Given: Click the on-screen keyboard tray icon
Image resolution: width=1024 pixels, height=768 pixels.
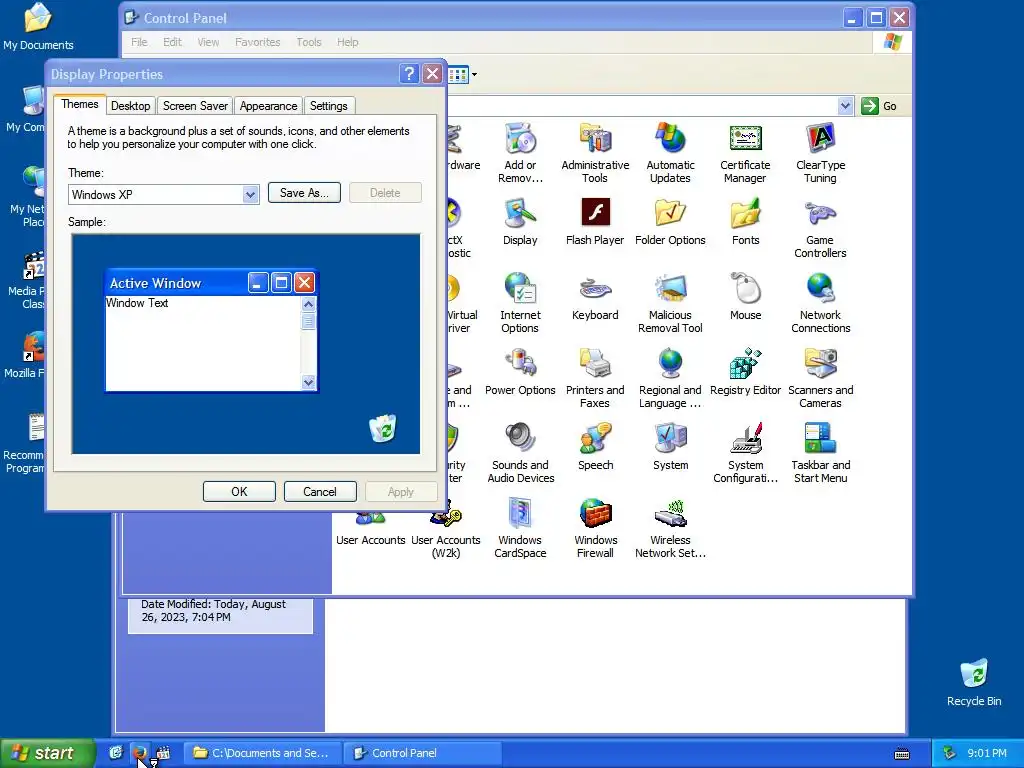Looking at the screenshot, I should 902,754.
